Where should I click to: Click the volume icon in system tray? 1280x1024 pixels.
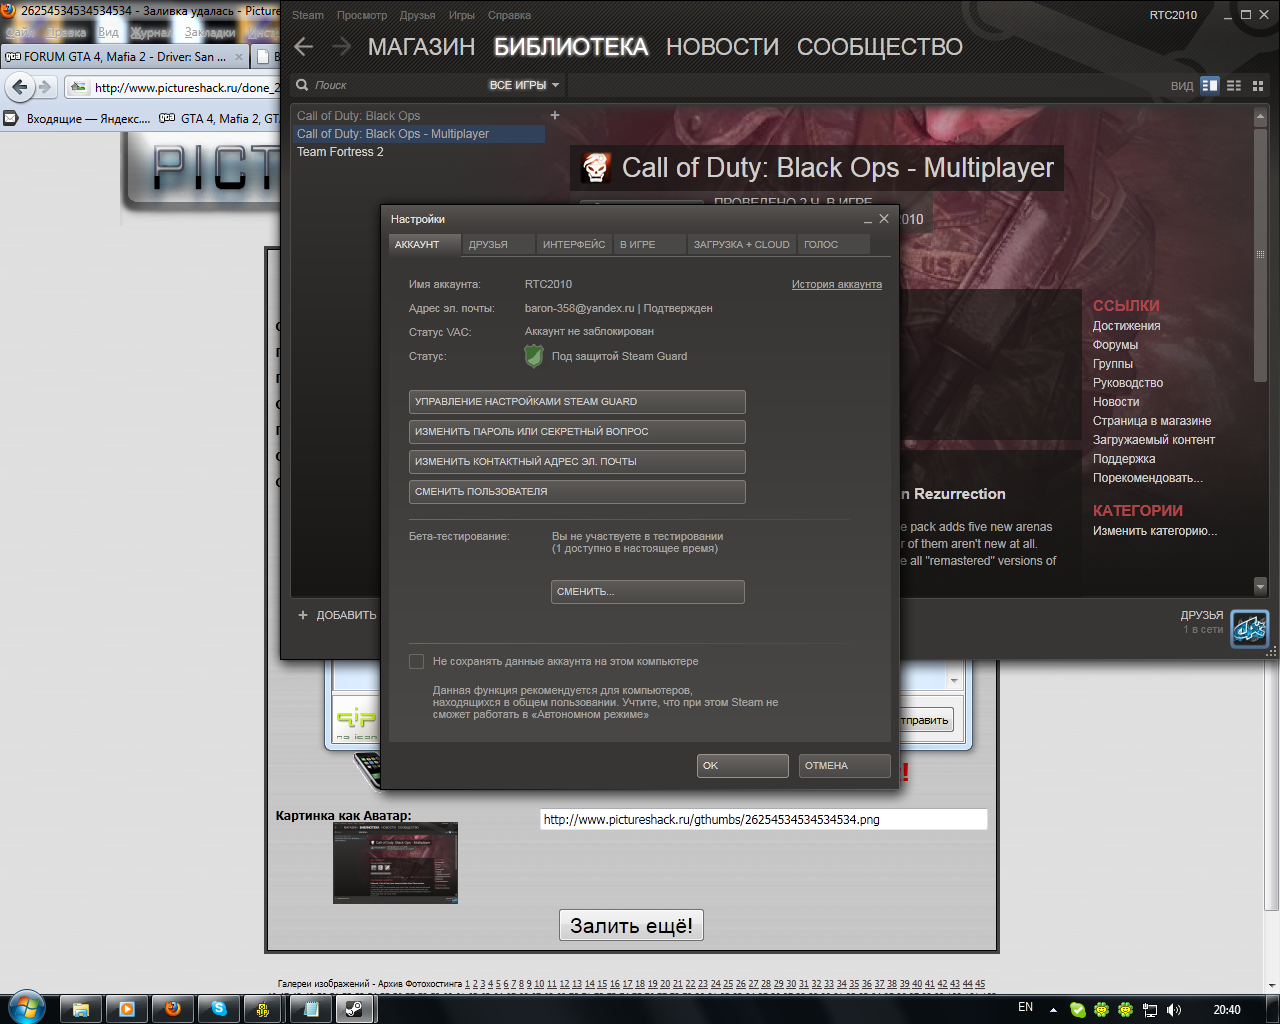click(x=1173, y=1010)
